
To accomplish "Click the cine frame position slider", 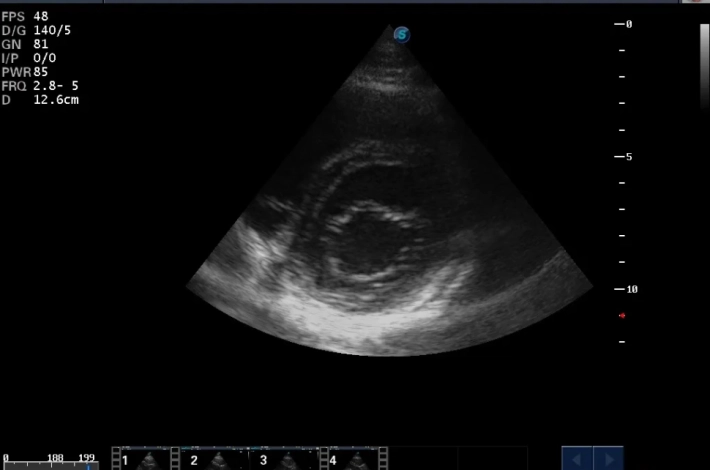I will point(50,465).
